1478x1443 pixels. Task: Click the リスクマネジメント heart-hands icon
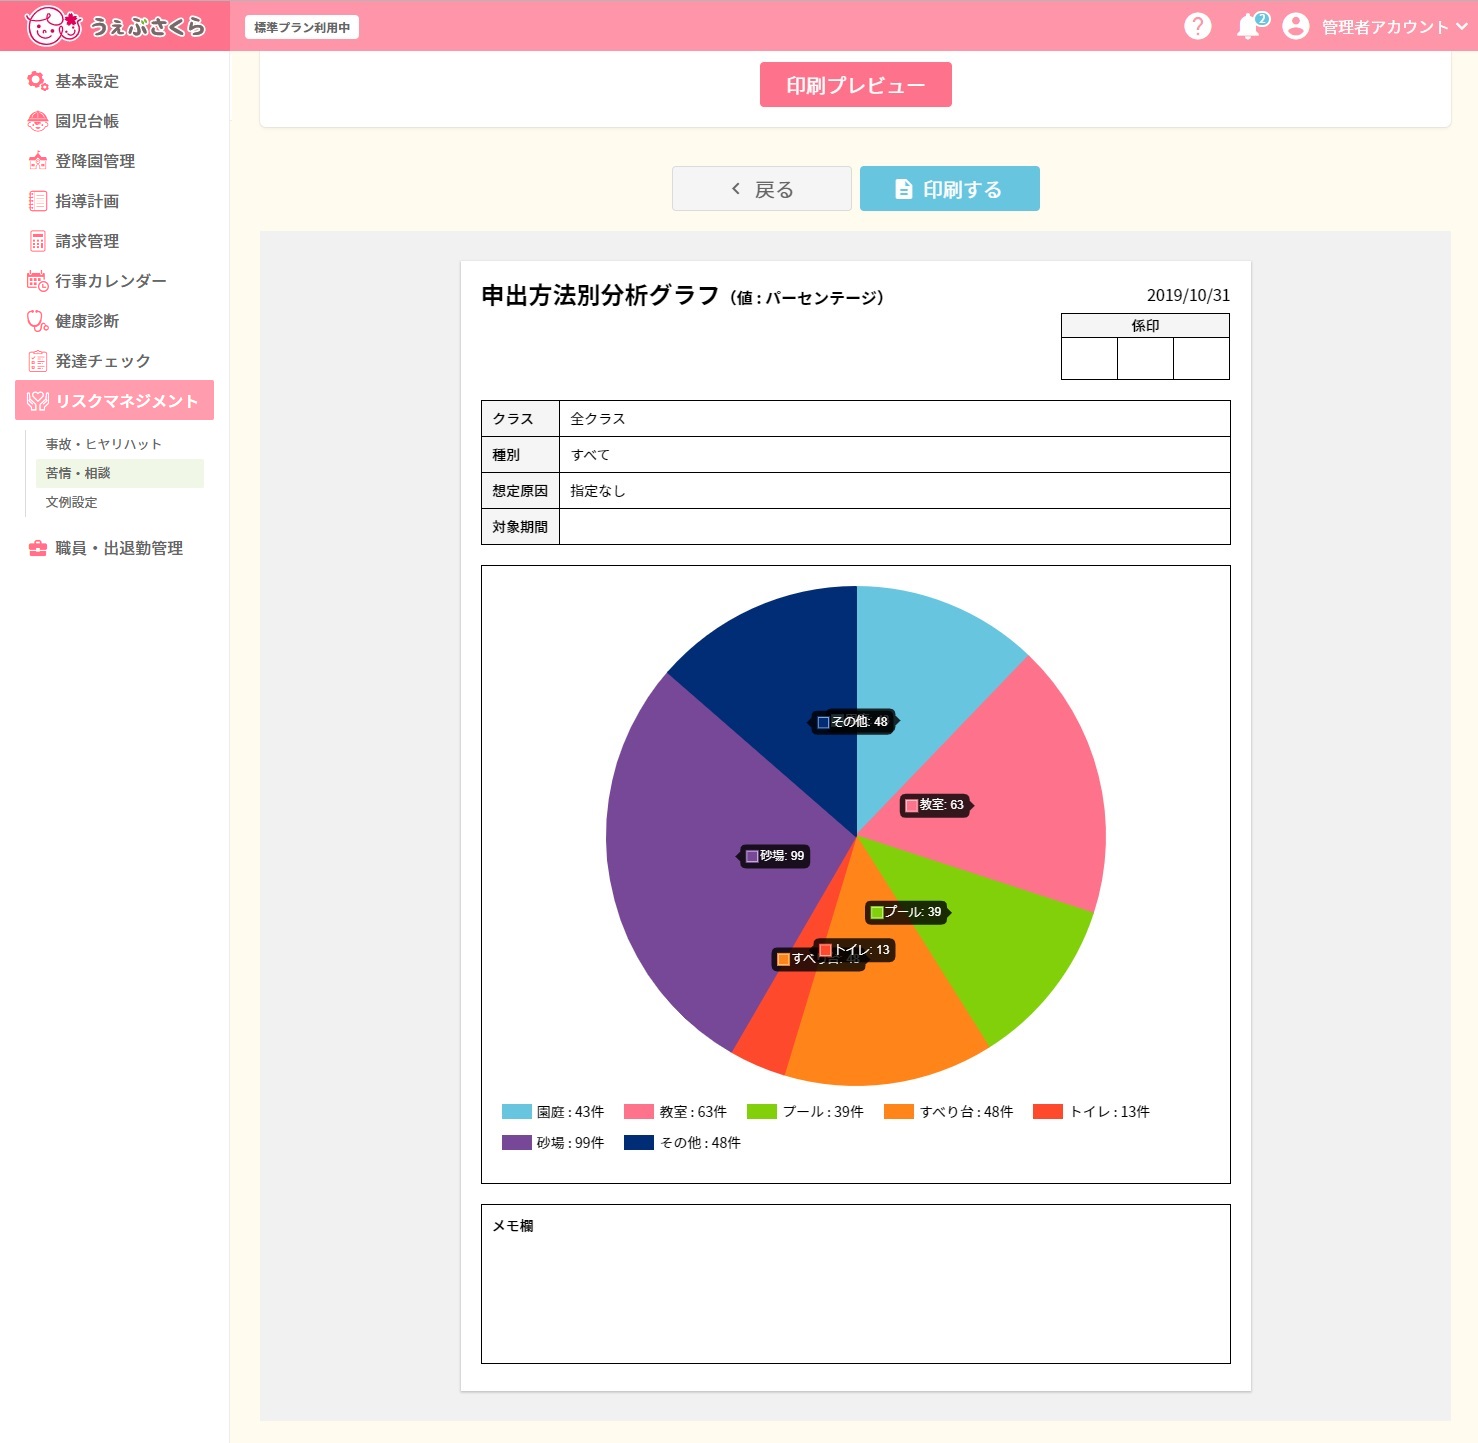(38, 401)
